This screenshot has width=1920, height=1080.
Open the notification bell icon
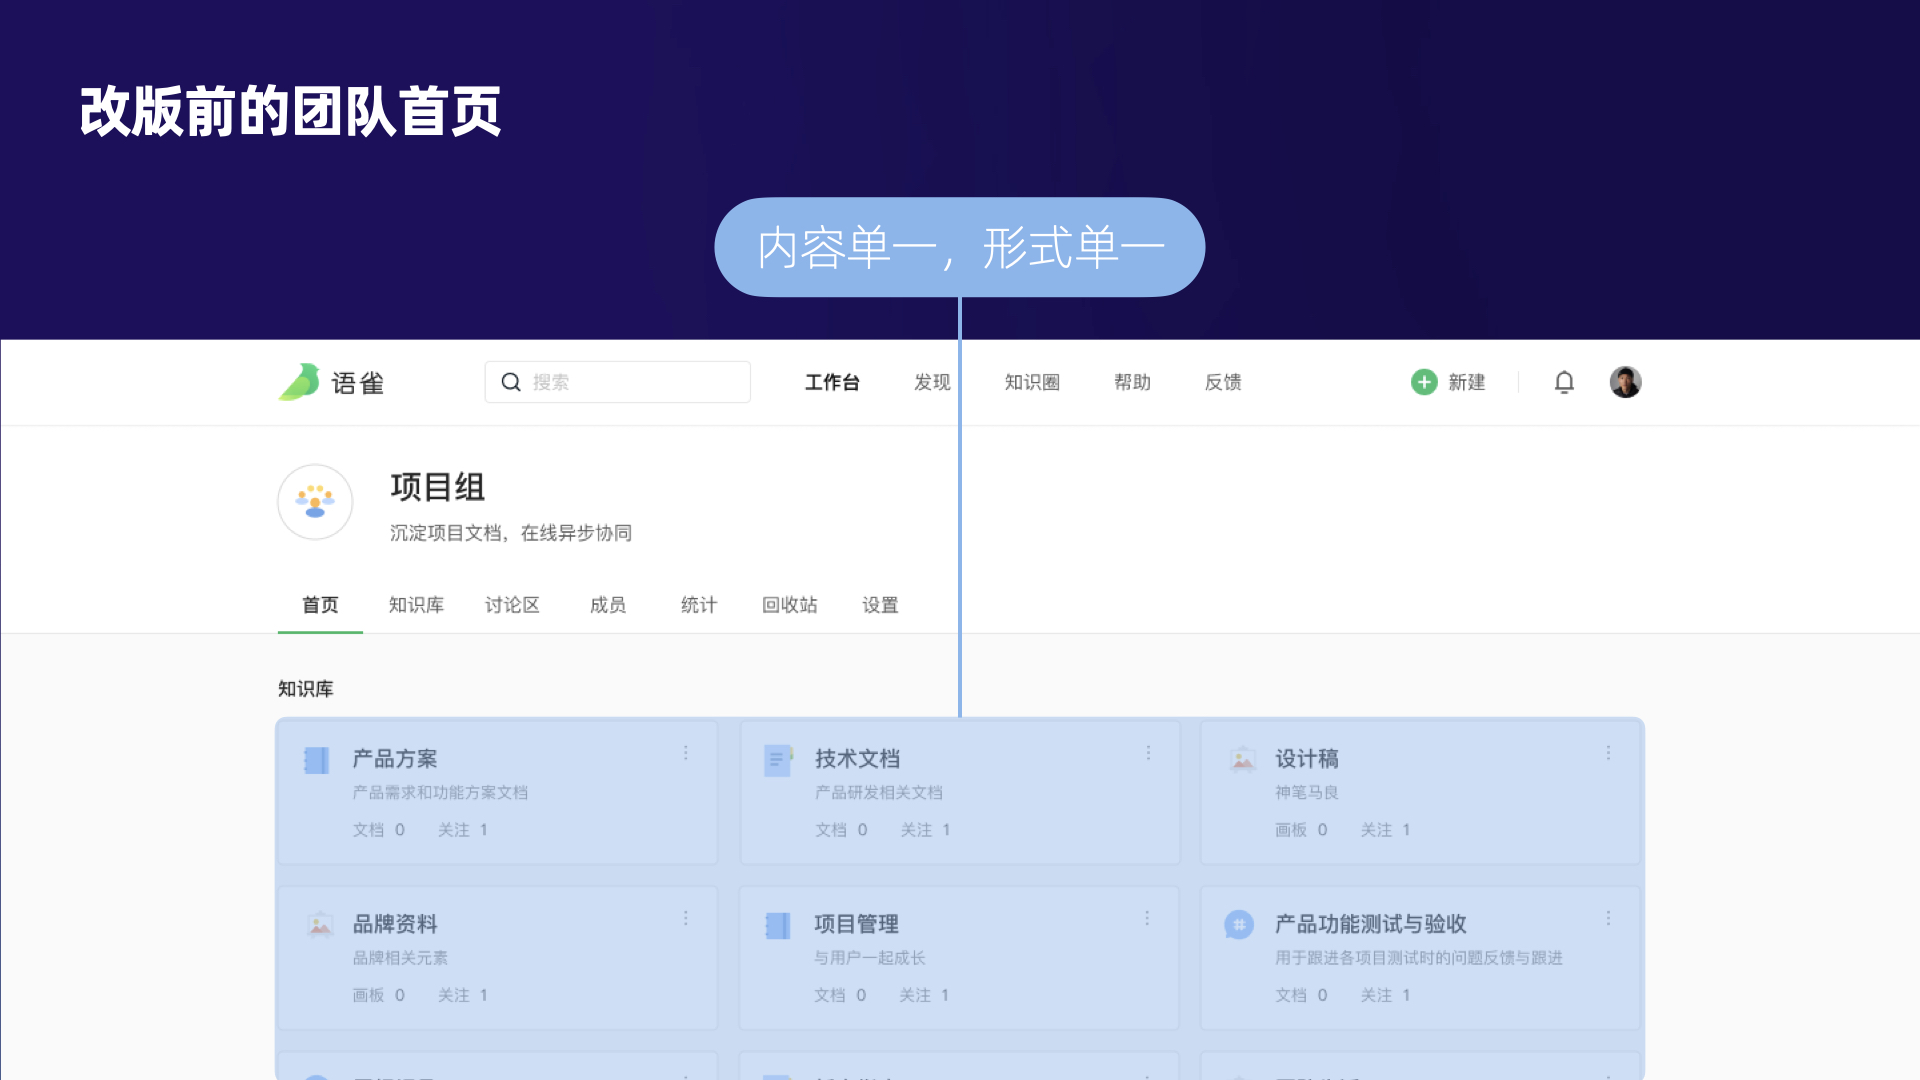1564,382
